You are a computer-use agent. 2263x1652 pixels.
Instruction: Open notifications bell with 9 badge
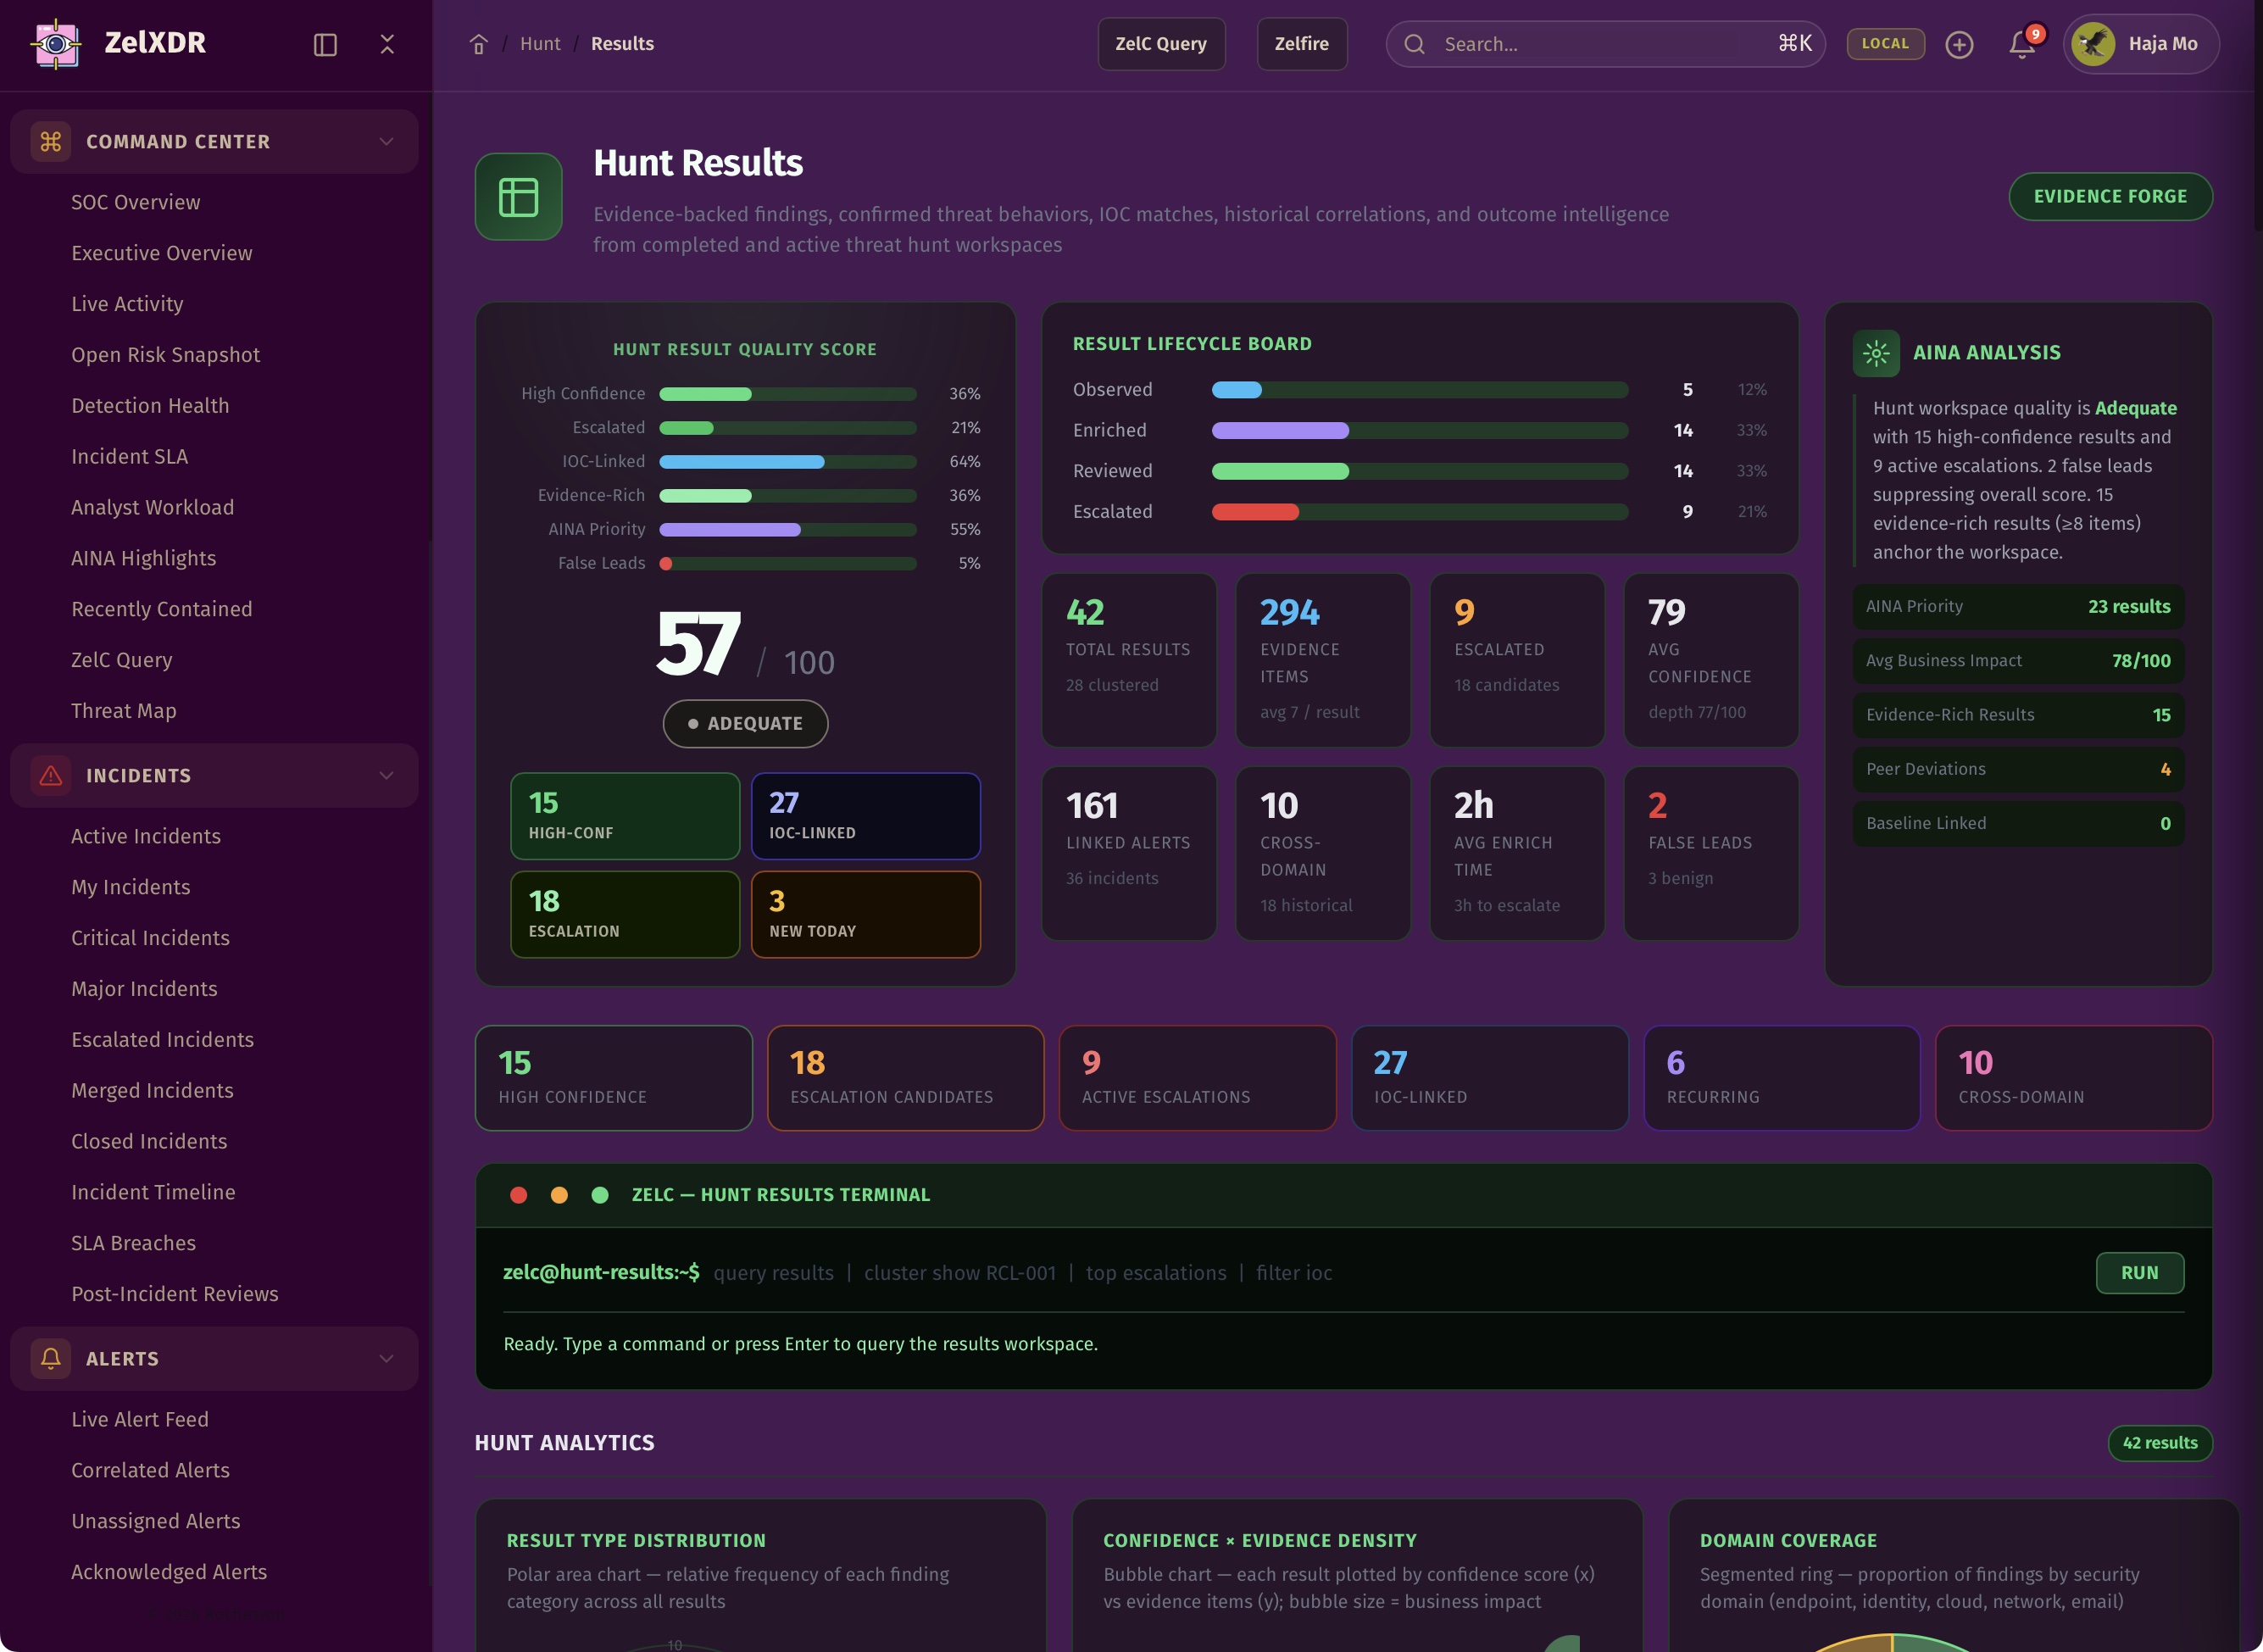pyautogui.click(x=2022, y=44)
